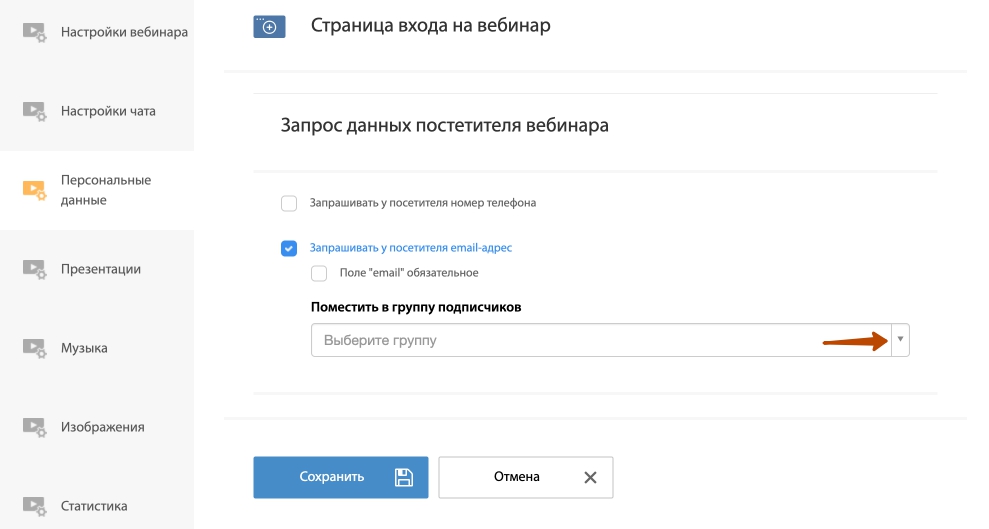This screenshot has width=989, height=529.
Task: Click the orange Персональные данные icon
Action: [x=35, y=190]
